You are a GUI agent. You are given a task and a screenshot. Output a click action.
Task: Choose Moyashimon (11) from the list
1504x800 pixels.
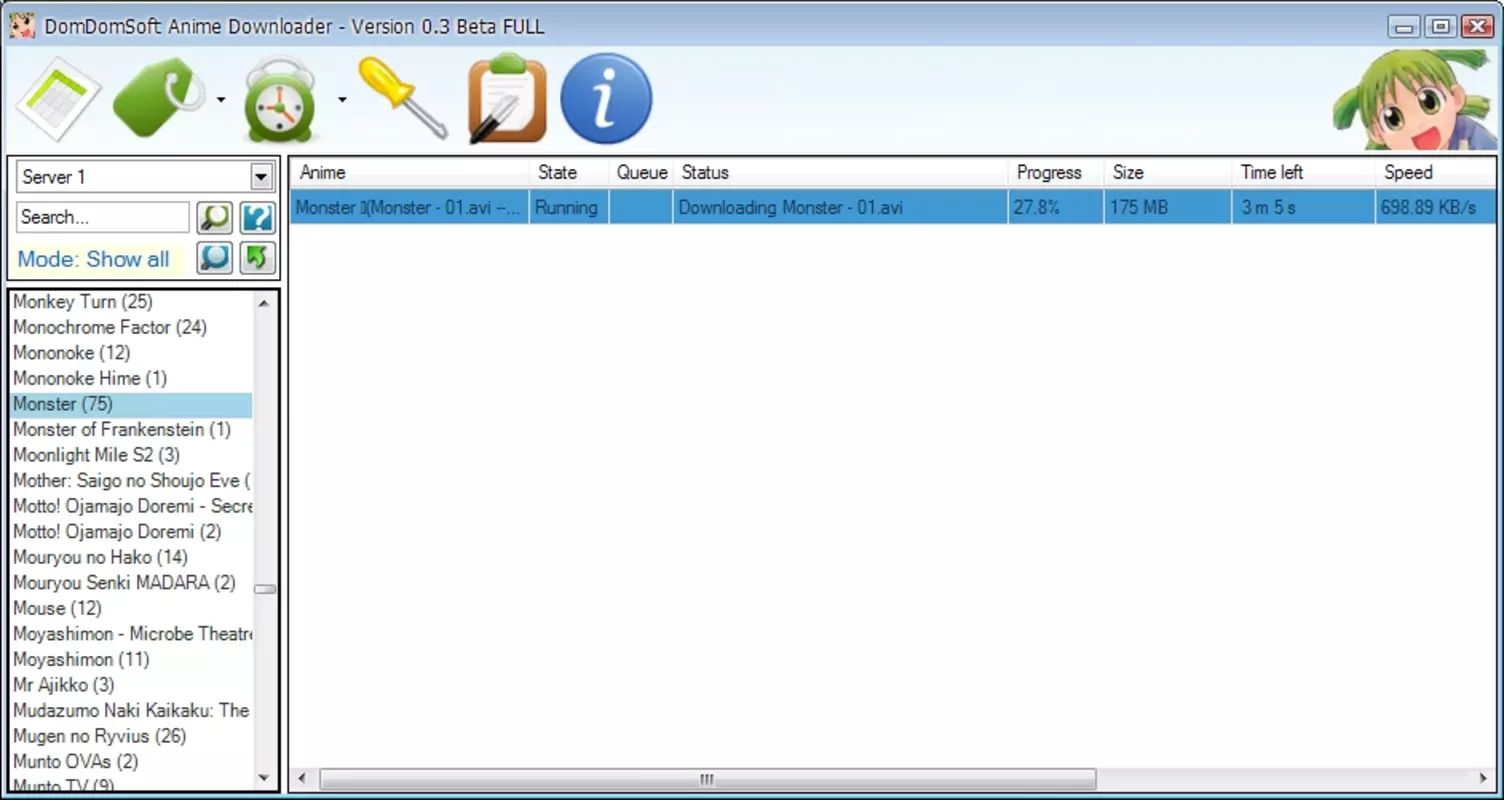tap(131, 659)
